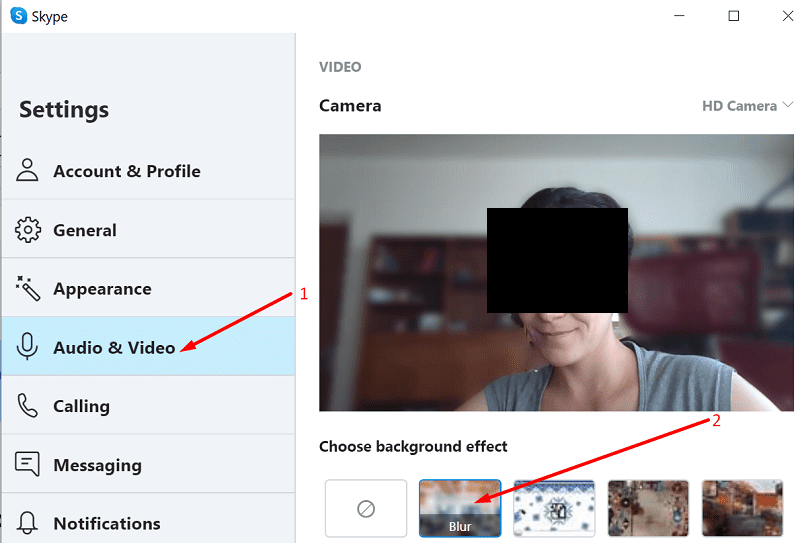Viewport: 800px width, 543px height.
Task: Click the Camera label
Action: point(350,106)
